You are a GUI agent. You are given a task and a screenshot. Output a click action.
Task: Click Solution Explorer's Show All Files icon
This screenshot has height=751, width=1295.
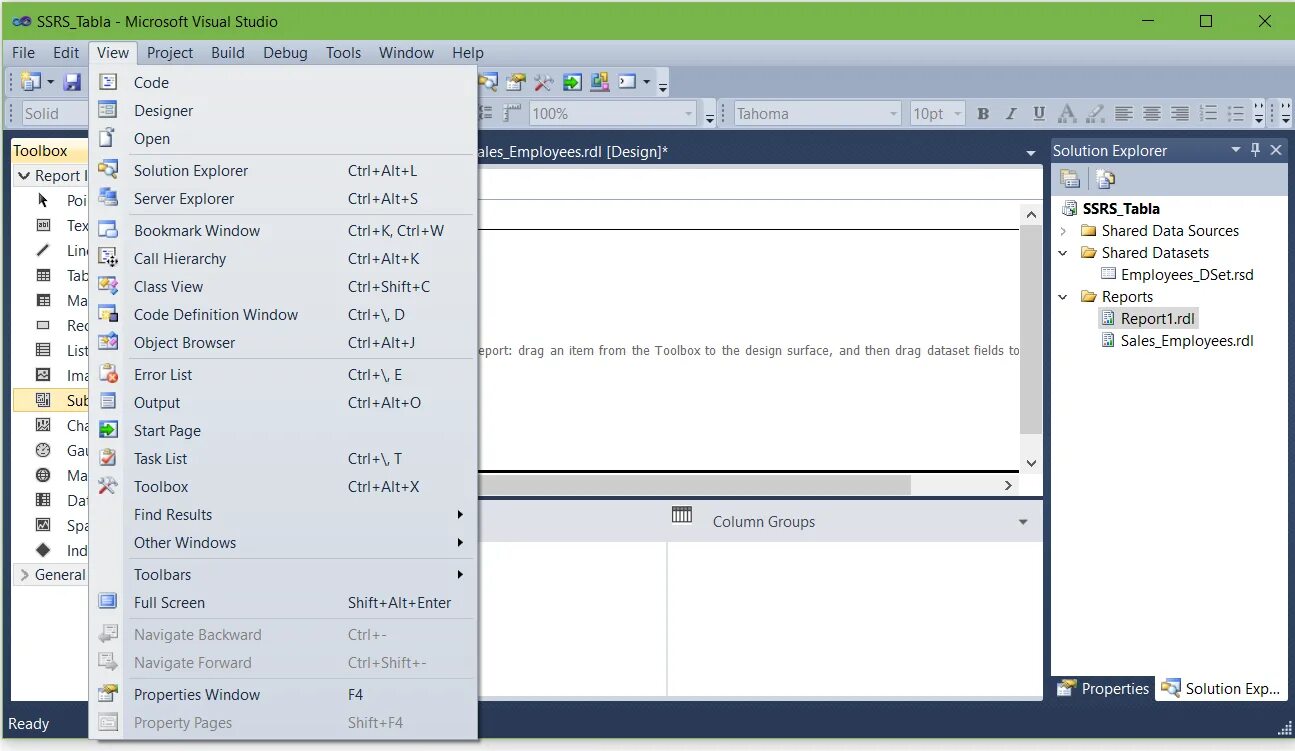click(x=1105, y=179)
